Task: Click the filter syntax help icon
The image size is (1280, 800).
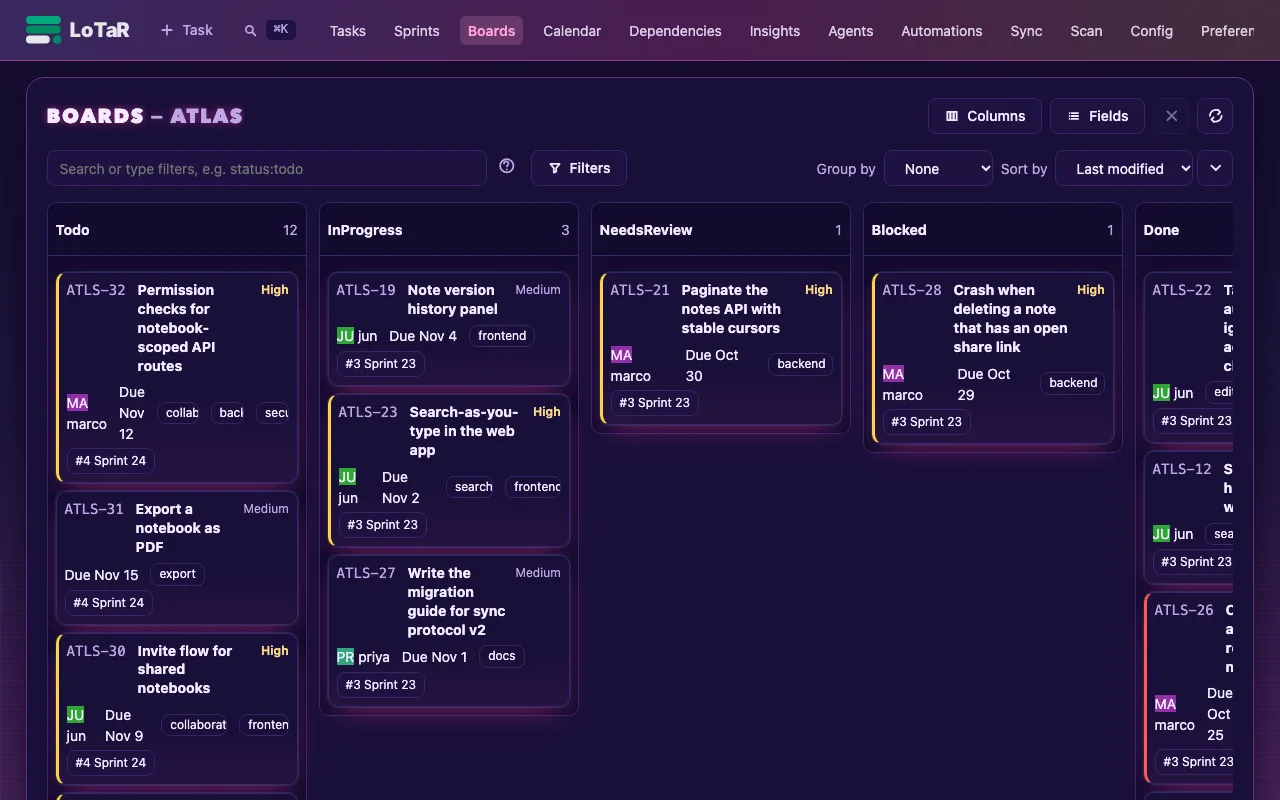Action: (507, 166)
